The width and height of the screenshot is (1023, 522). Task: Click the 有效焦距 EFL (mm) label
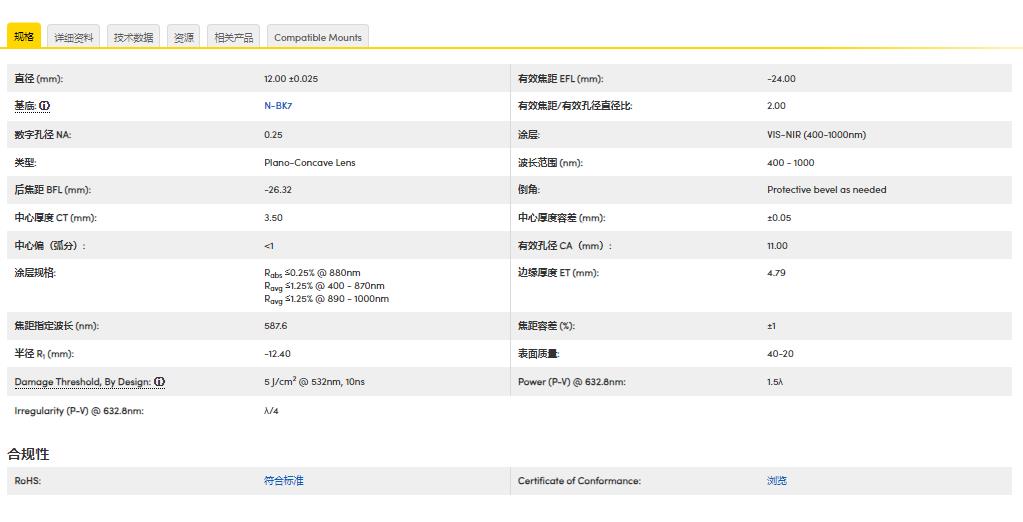[560, 78]
